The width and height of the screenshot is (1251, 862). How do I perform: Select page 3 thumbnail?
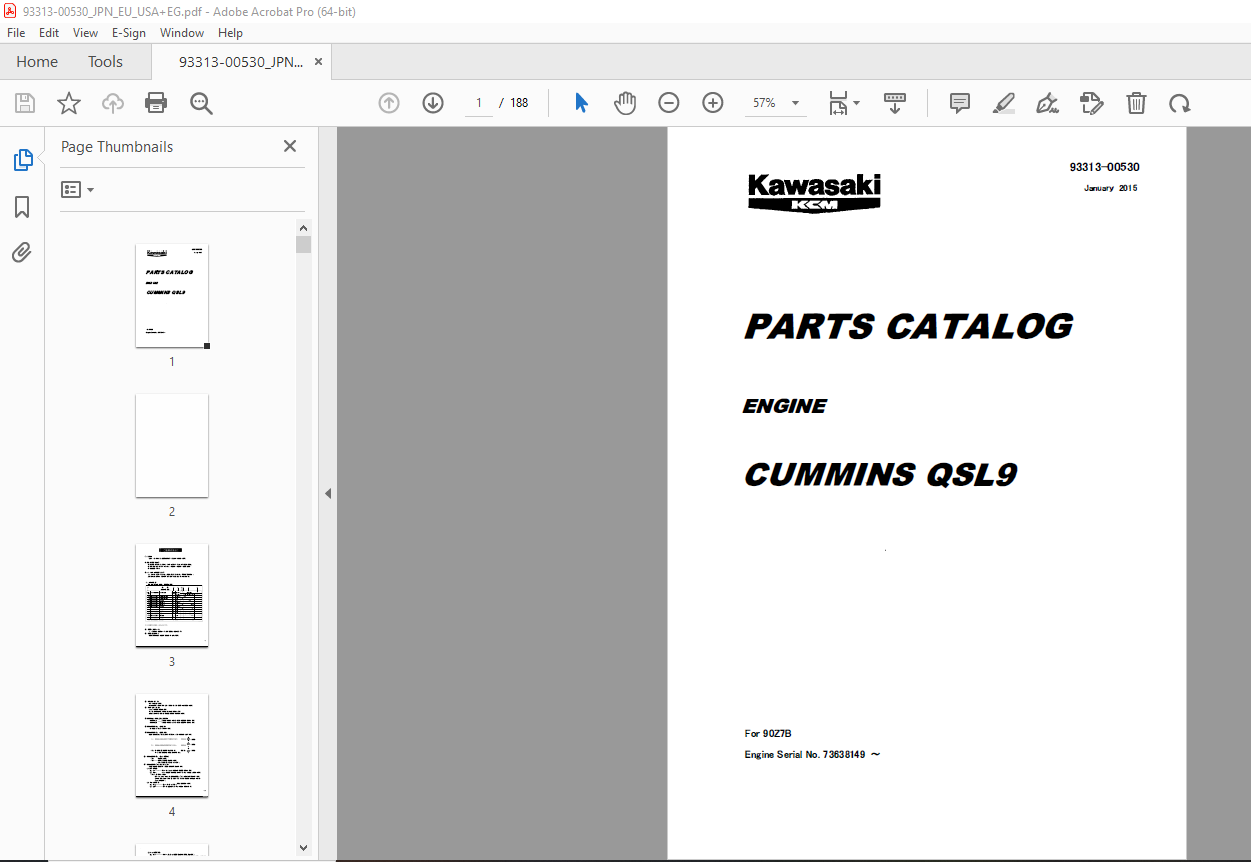pos(172,596)
